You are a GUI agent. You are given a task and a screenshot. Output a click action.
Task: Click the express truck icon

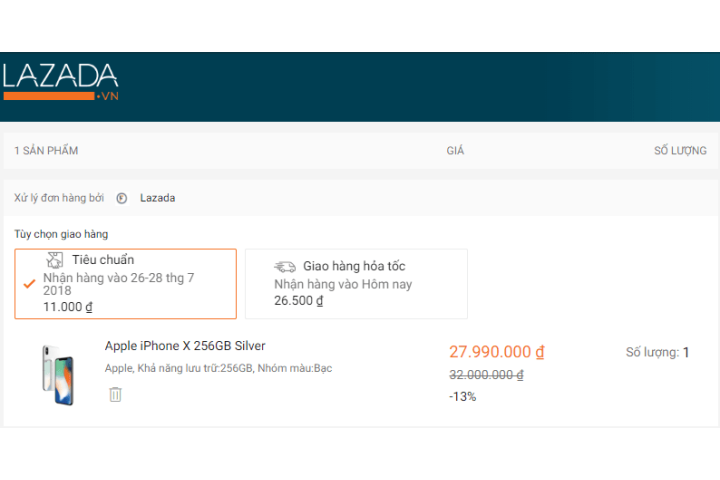285,267
